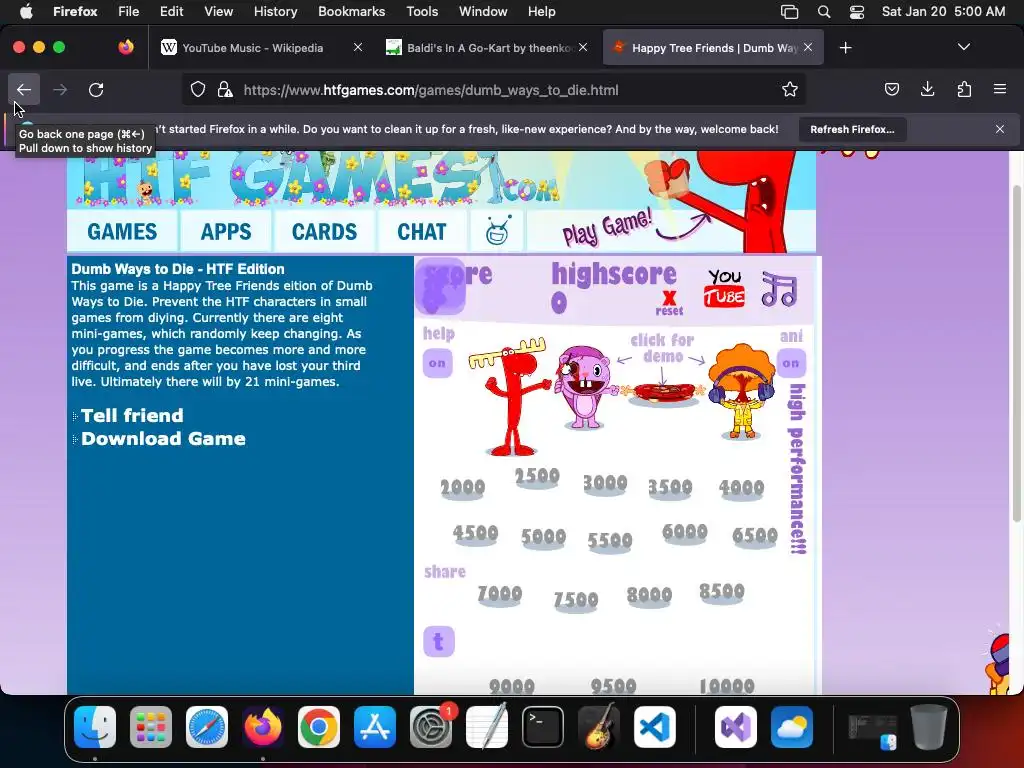Open Visual Studio Code from dock

(x=654, y=727)
